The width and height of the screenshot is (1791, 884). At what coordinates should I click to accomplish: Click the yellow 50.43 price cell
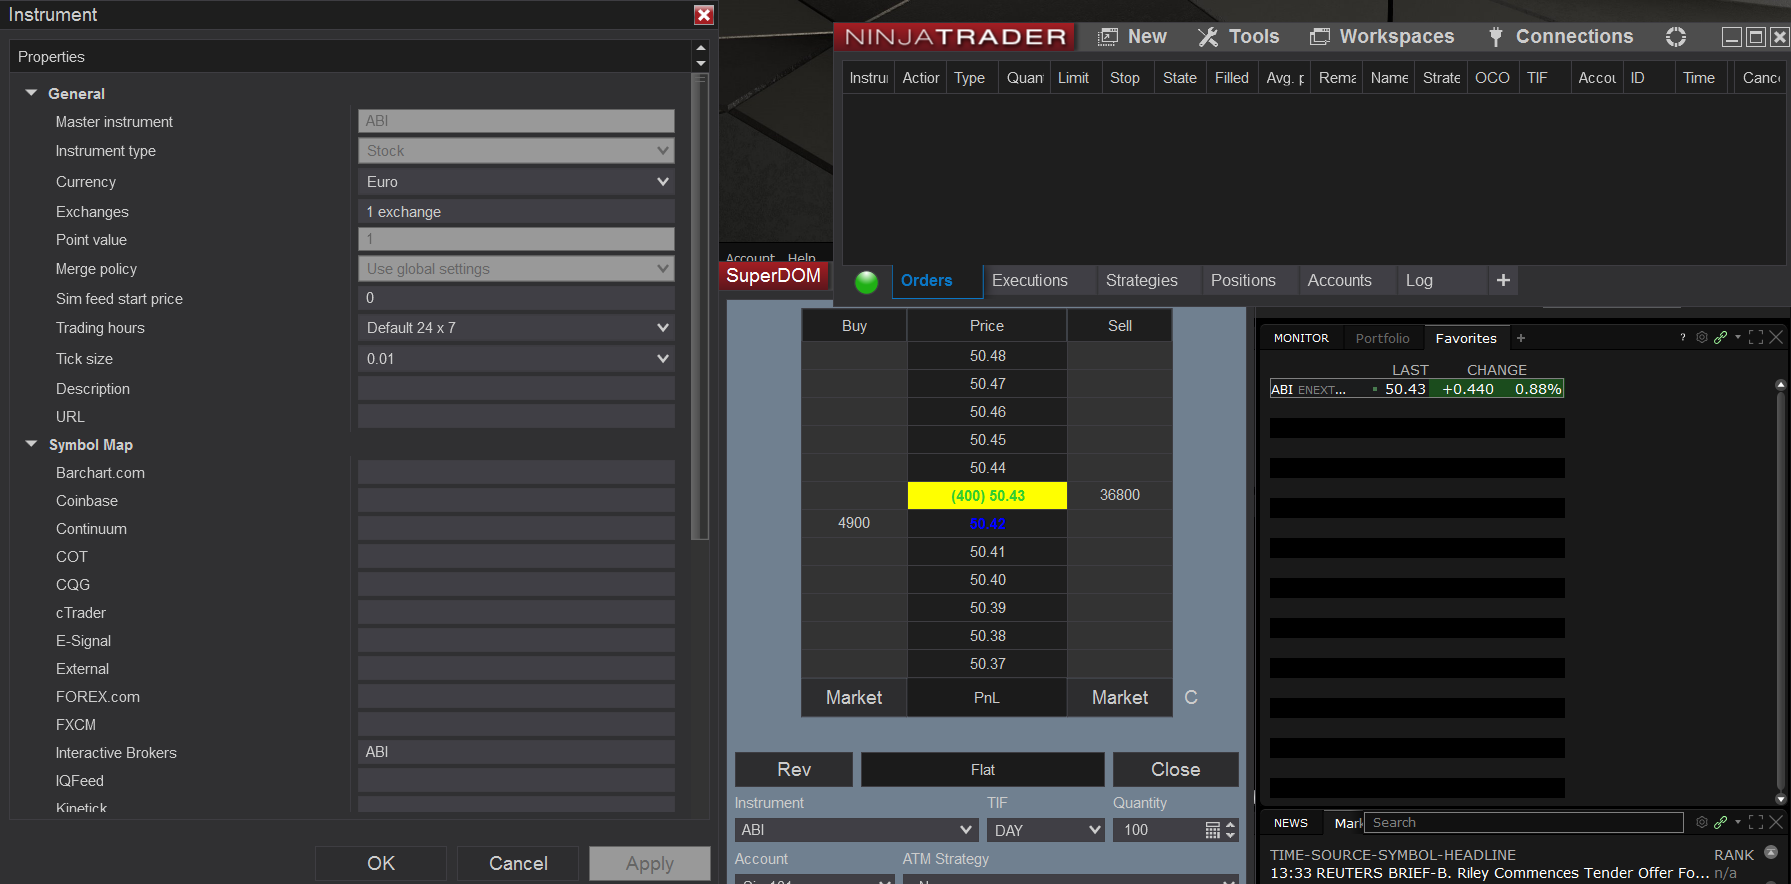coord(987,496)
